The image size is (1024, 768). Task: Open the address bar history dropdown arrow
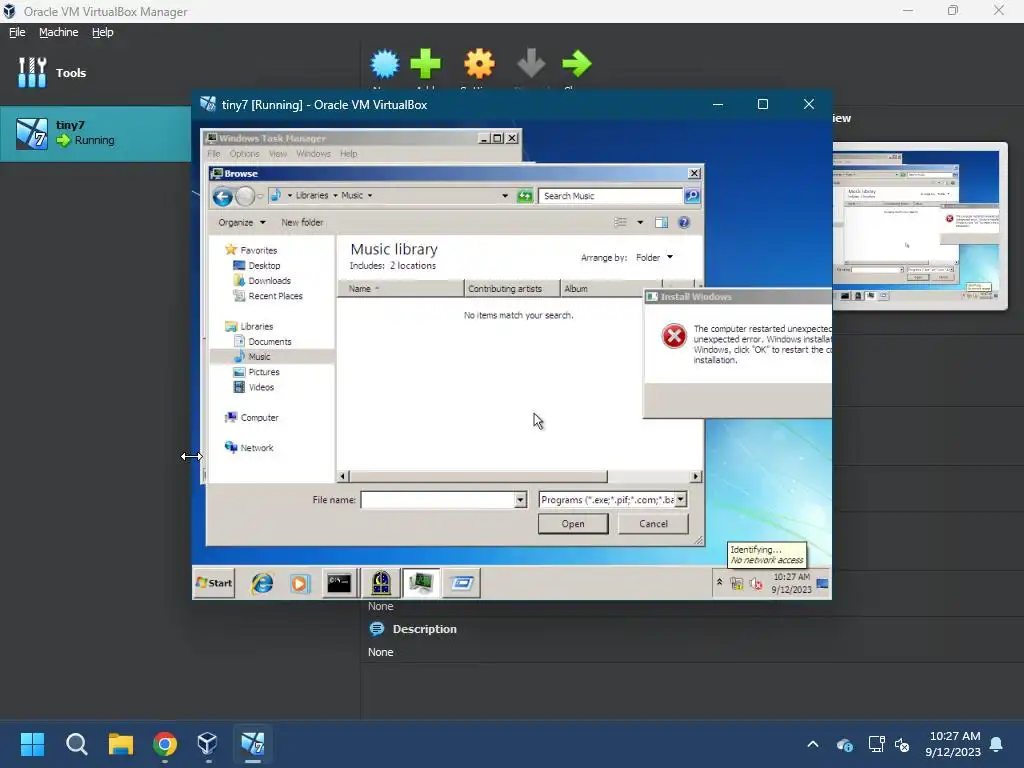(x=505, y=196)
